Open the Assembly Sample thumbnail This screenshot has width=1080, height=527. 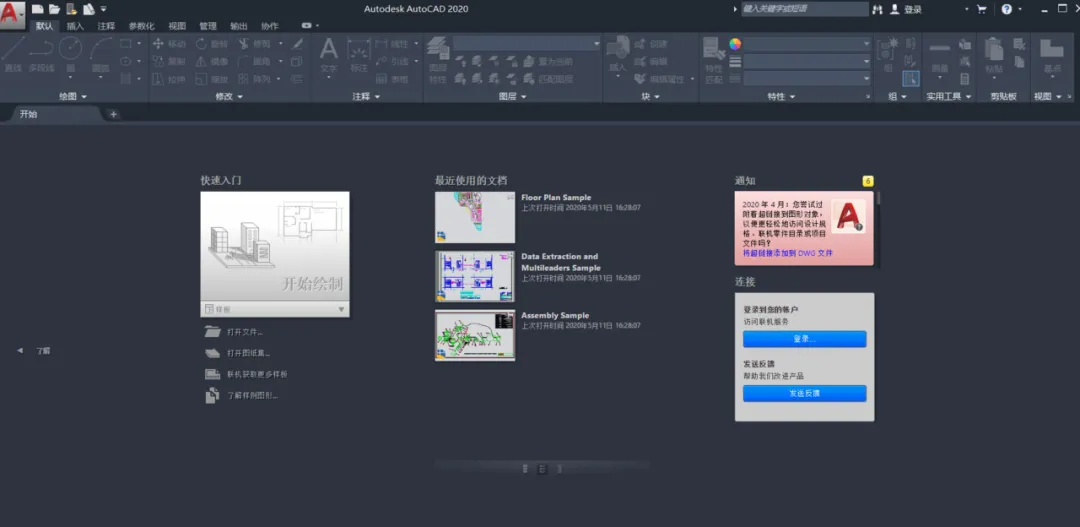point(475,335)
